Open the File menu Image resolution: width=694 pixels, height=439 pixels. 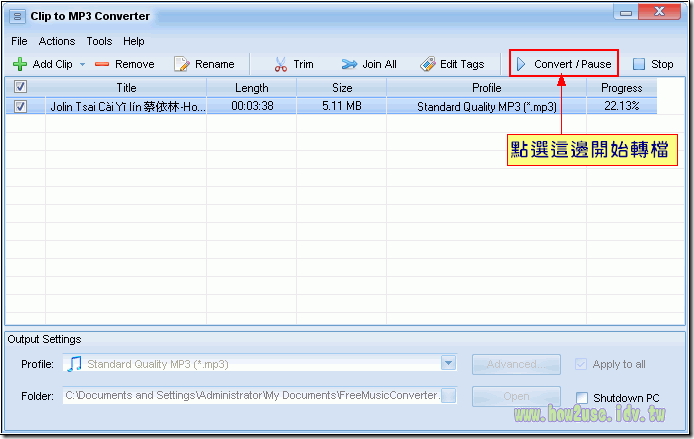pos(20,41)
